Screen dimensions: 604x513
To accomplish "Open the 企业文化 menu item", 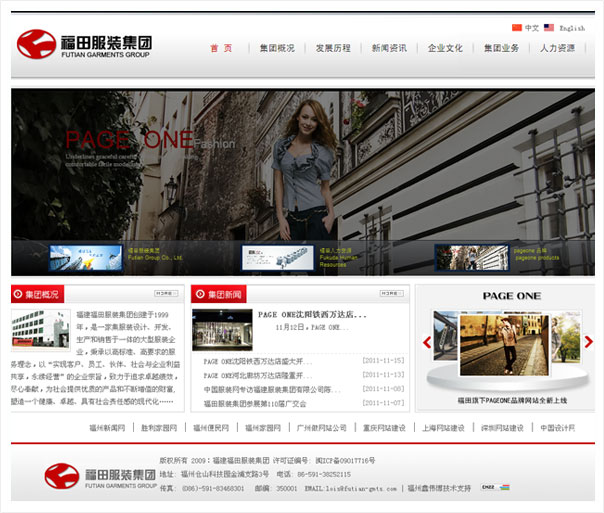I will click(445, 48).
